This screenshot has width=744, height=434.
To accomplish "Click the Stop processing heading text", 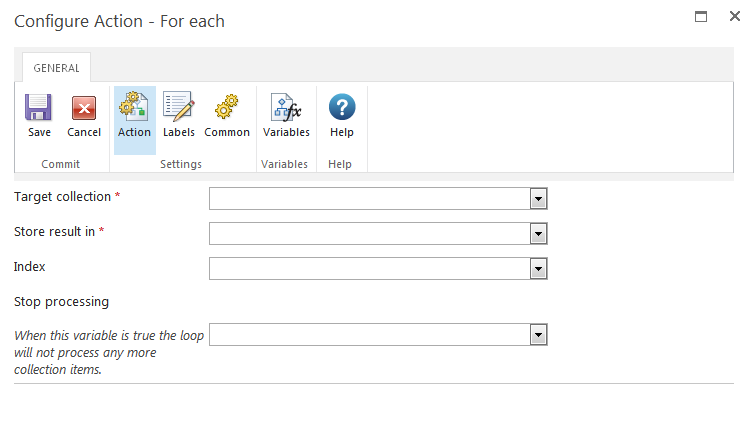I will pos(61,301).
